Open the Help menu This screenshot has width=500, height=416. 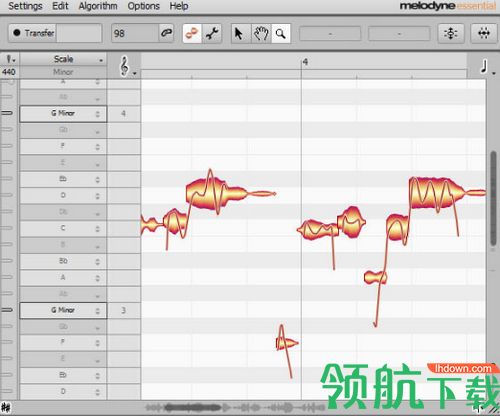tap(179, 6)
